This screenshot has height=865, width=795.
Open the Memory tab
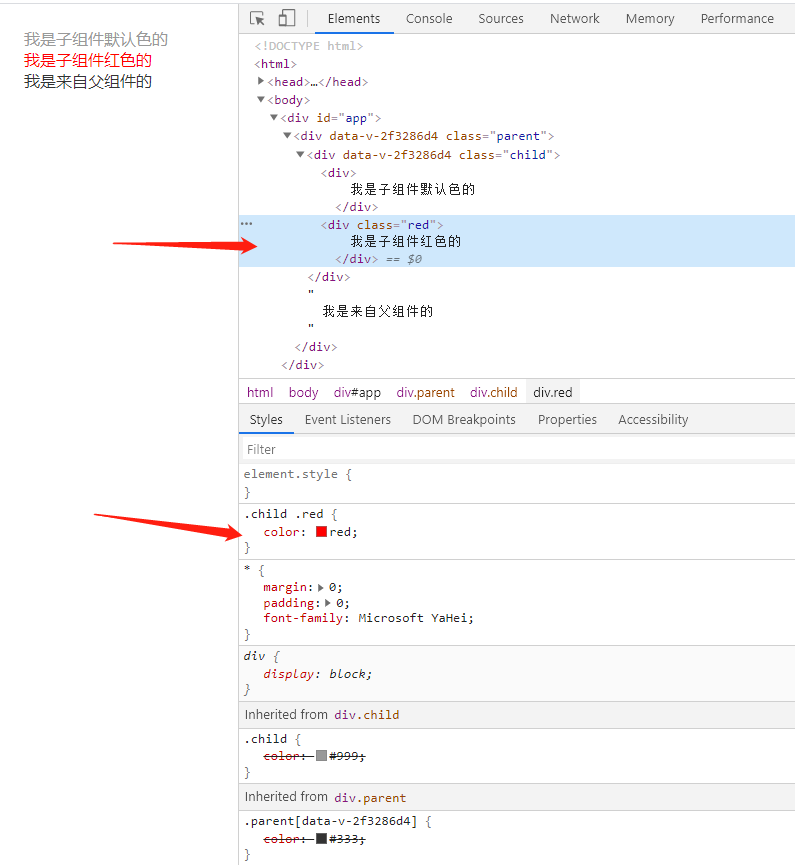[650, 19]
